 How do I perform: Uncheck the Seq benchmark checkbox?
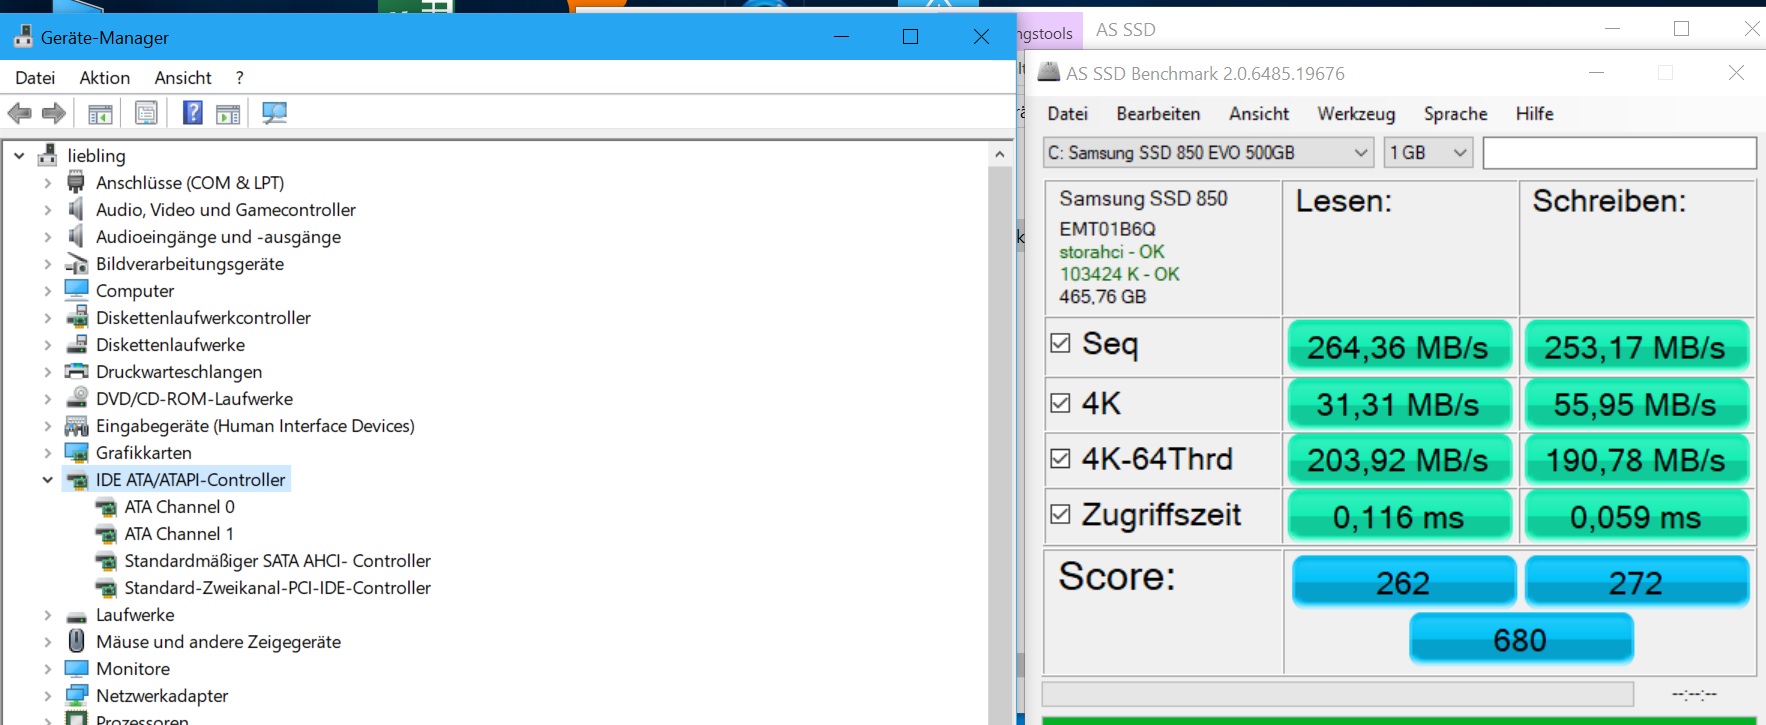[1061, 343]
